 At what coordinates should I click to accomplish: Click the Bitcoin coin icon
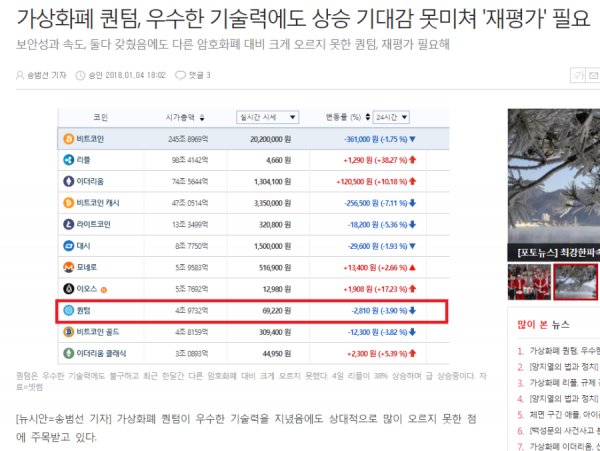tap(68, 139)
